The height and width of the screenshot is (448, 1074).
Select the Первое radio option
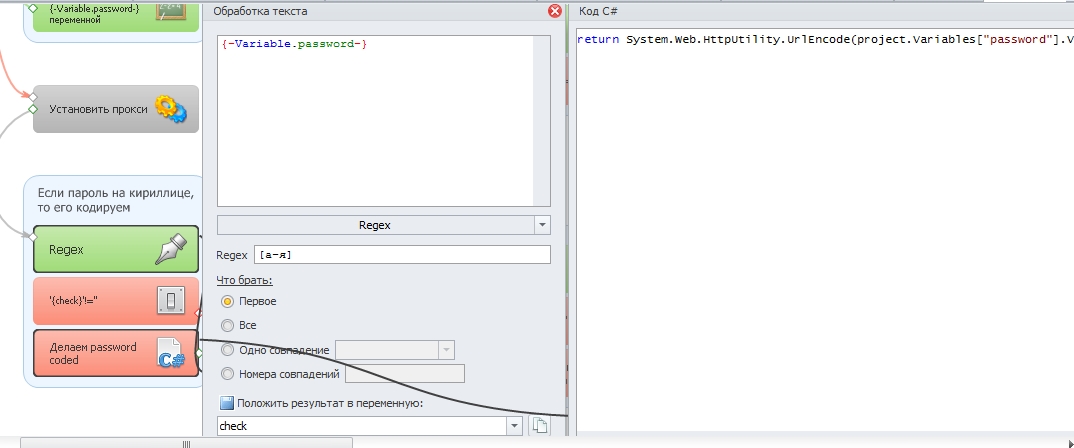pos(227,301)
